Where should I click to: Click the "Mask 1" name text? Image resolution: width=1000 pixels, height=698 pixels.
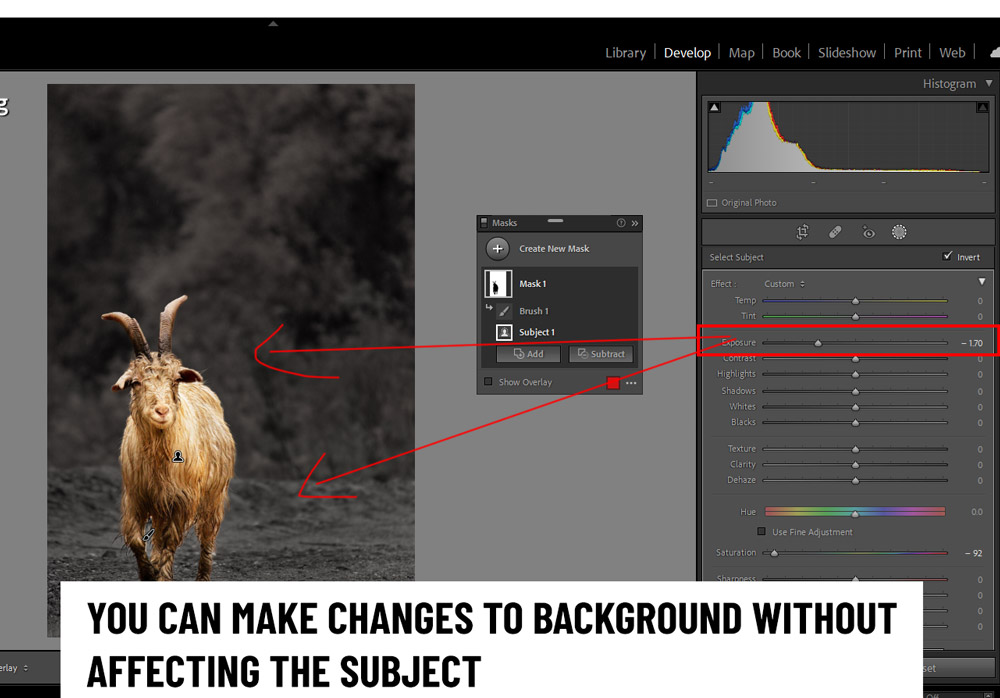533,284
